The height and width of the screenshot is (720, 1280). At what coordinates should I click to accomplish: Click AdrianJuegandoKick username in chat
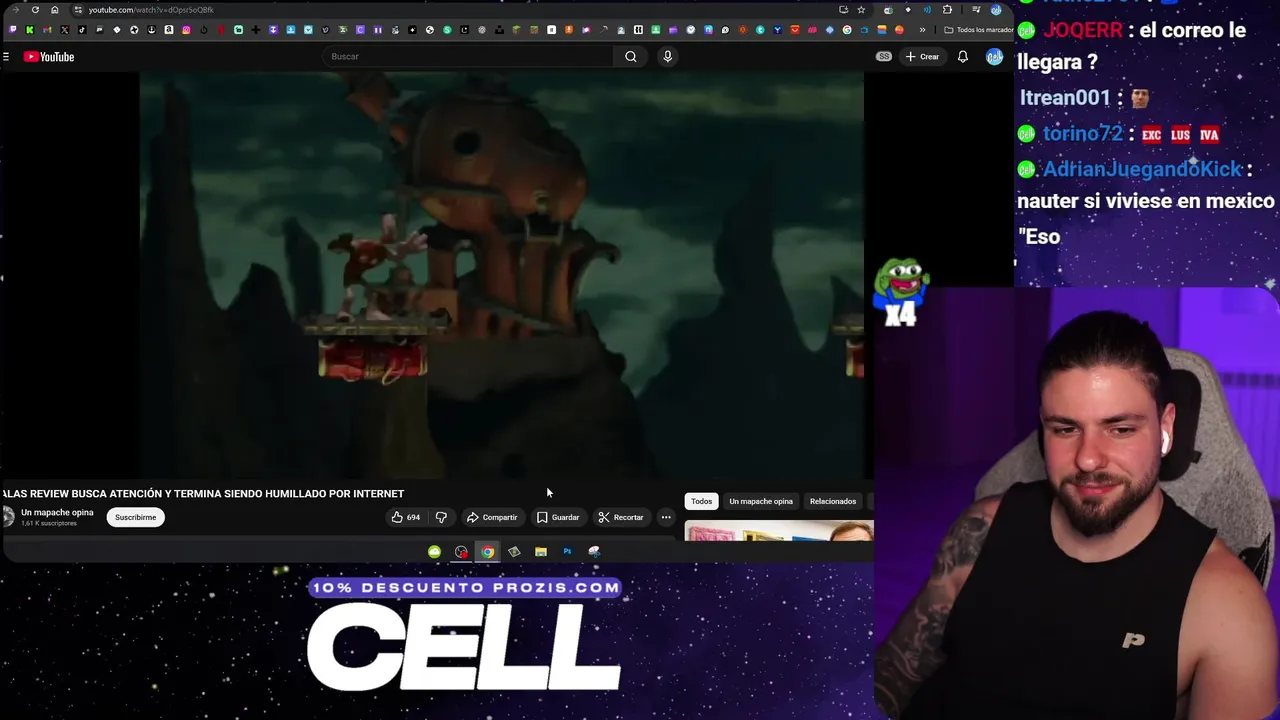pos(1142,169)
